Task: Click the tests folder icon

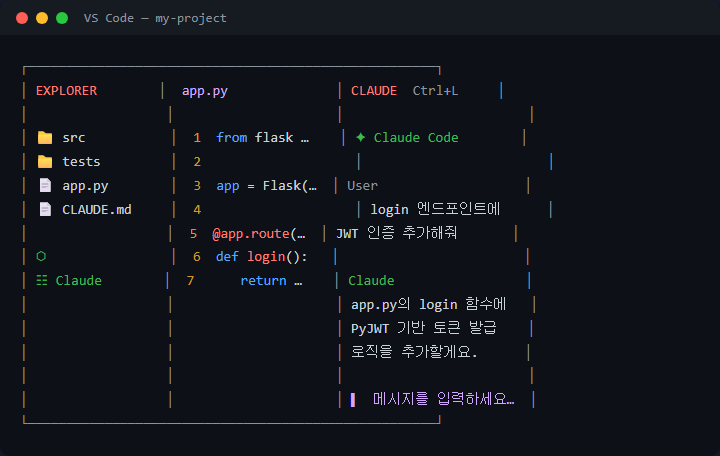Action: pos(45,162)
